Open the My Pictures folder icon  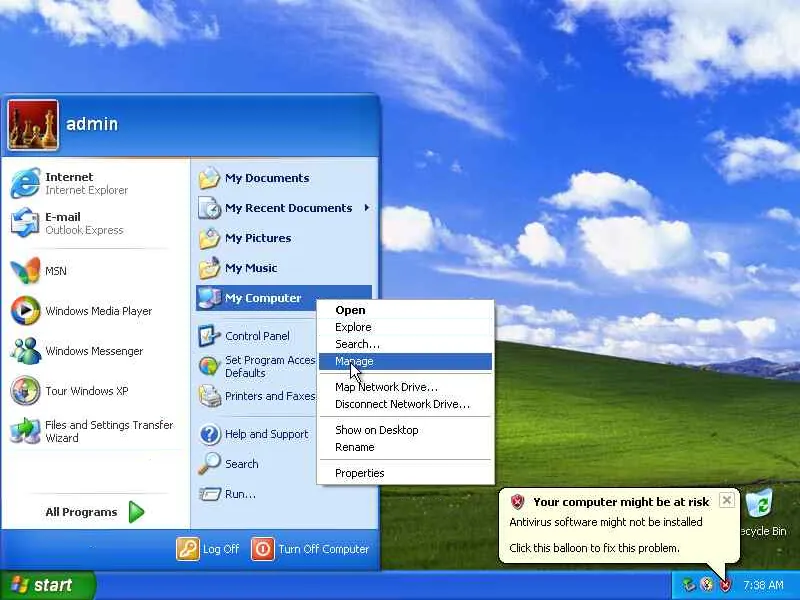click(x=209, y=238)
